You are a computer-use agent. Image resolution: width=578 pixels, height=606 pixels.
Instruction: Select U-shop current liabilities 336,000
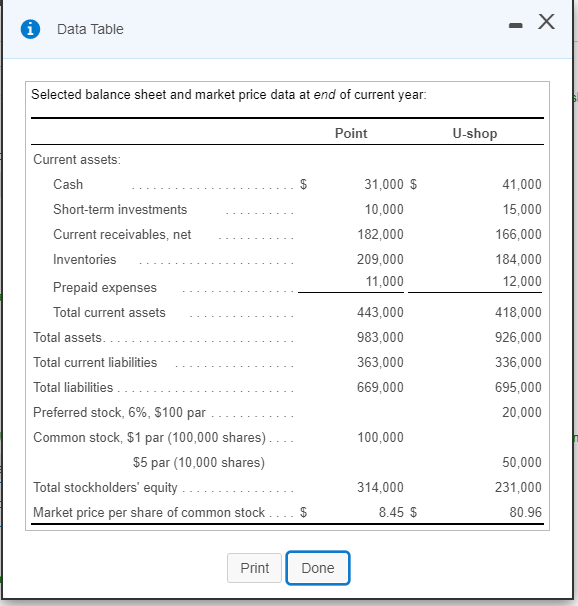[518, 363]
